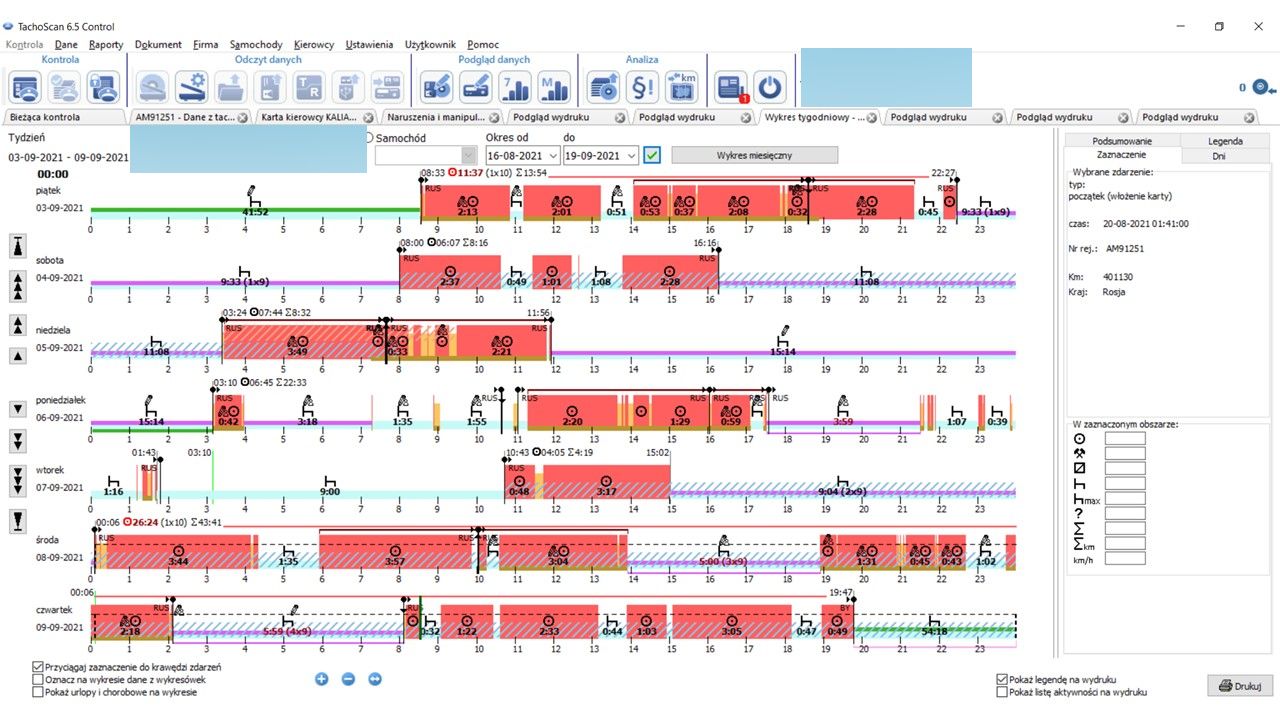Enable 'Oznacz na wykresie dane z wykresówek'
The width and height of the screenshot is (1280, 720).
[x=38, y=679]
